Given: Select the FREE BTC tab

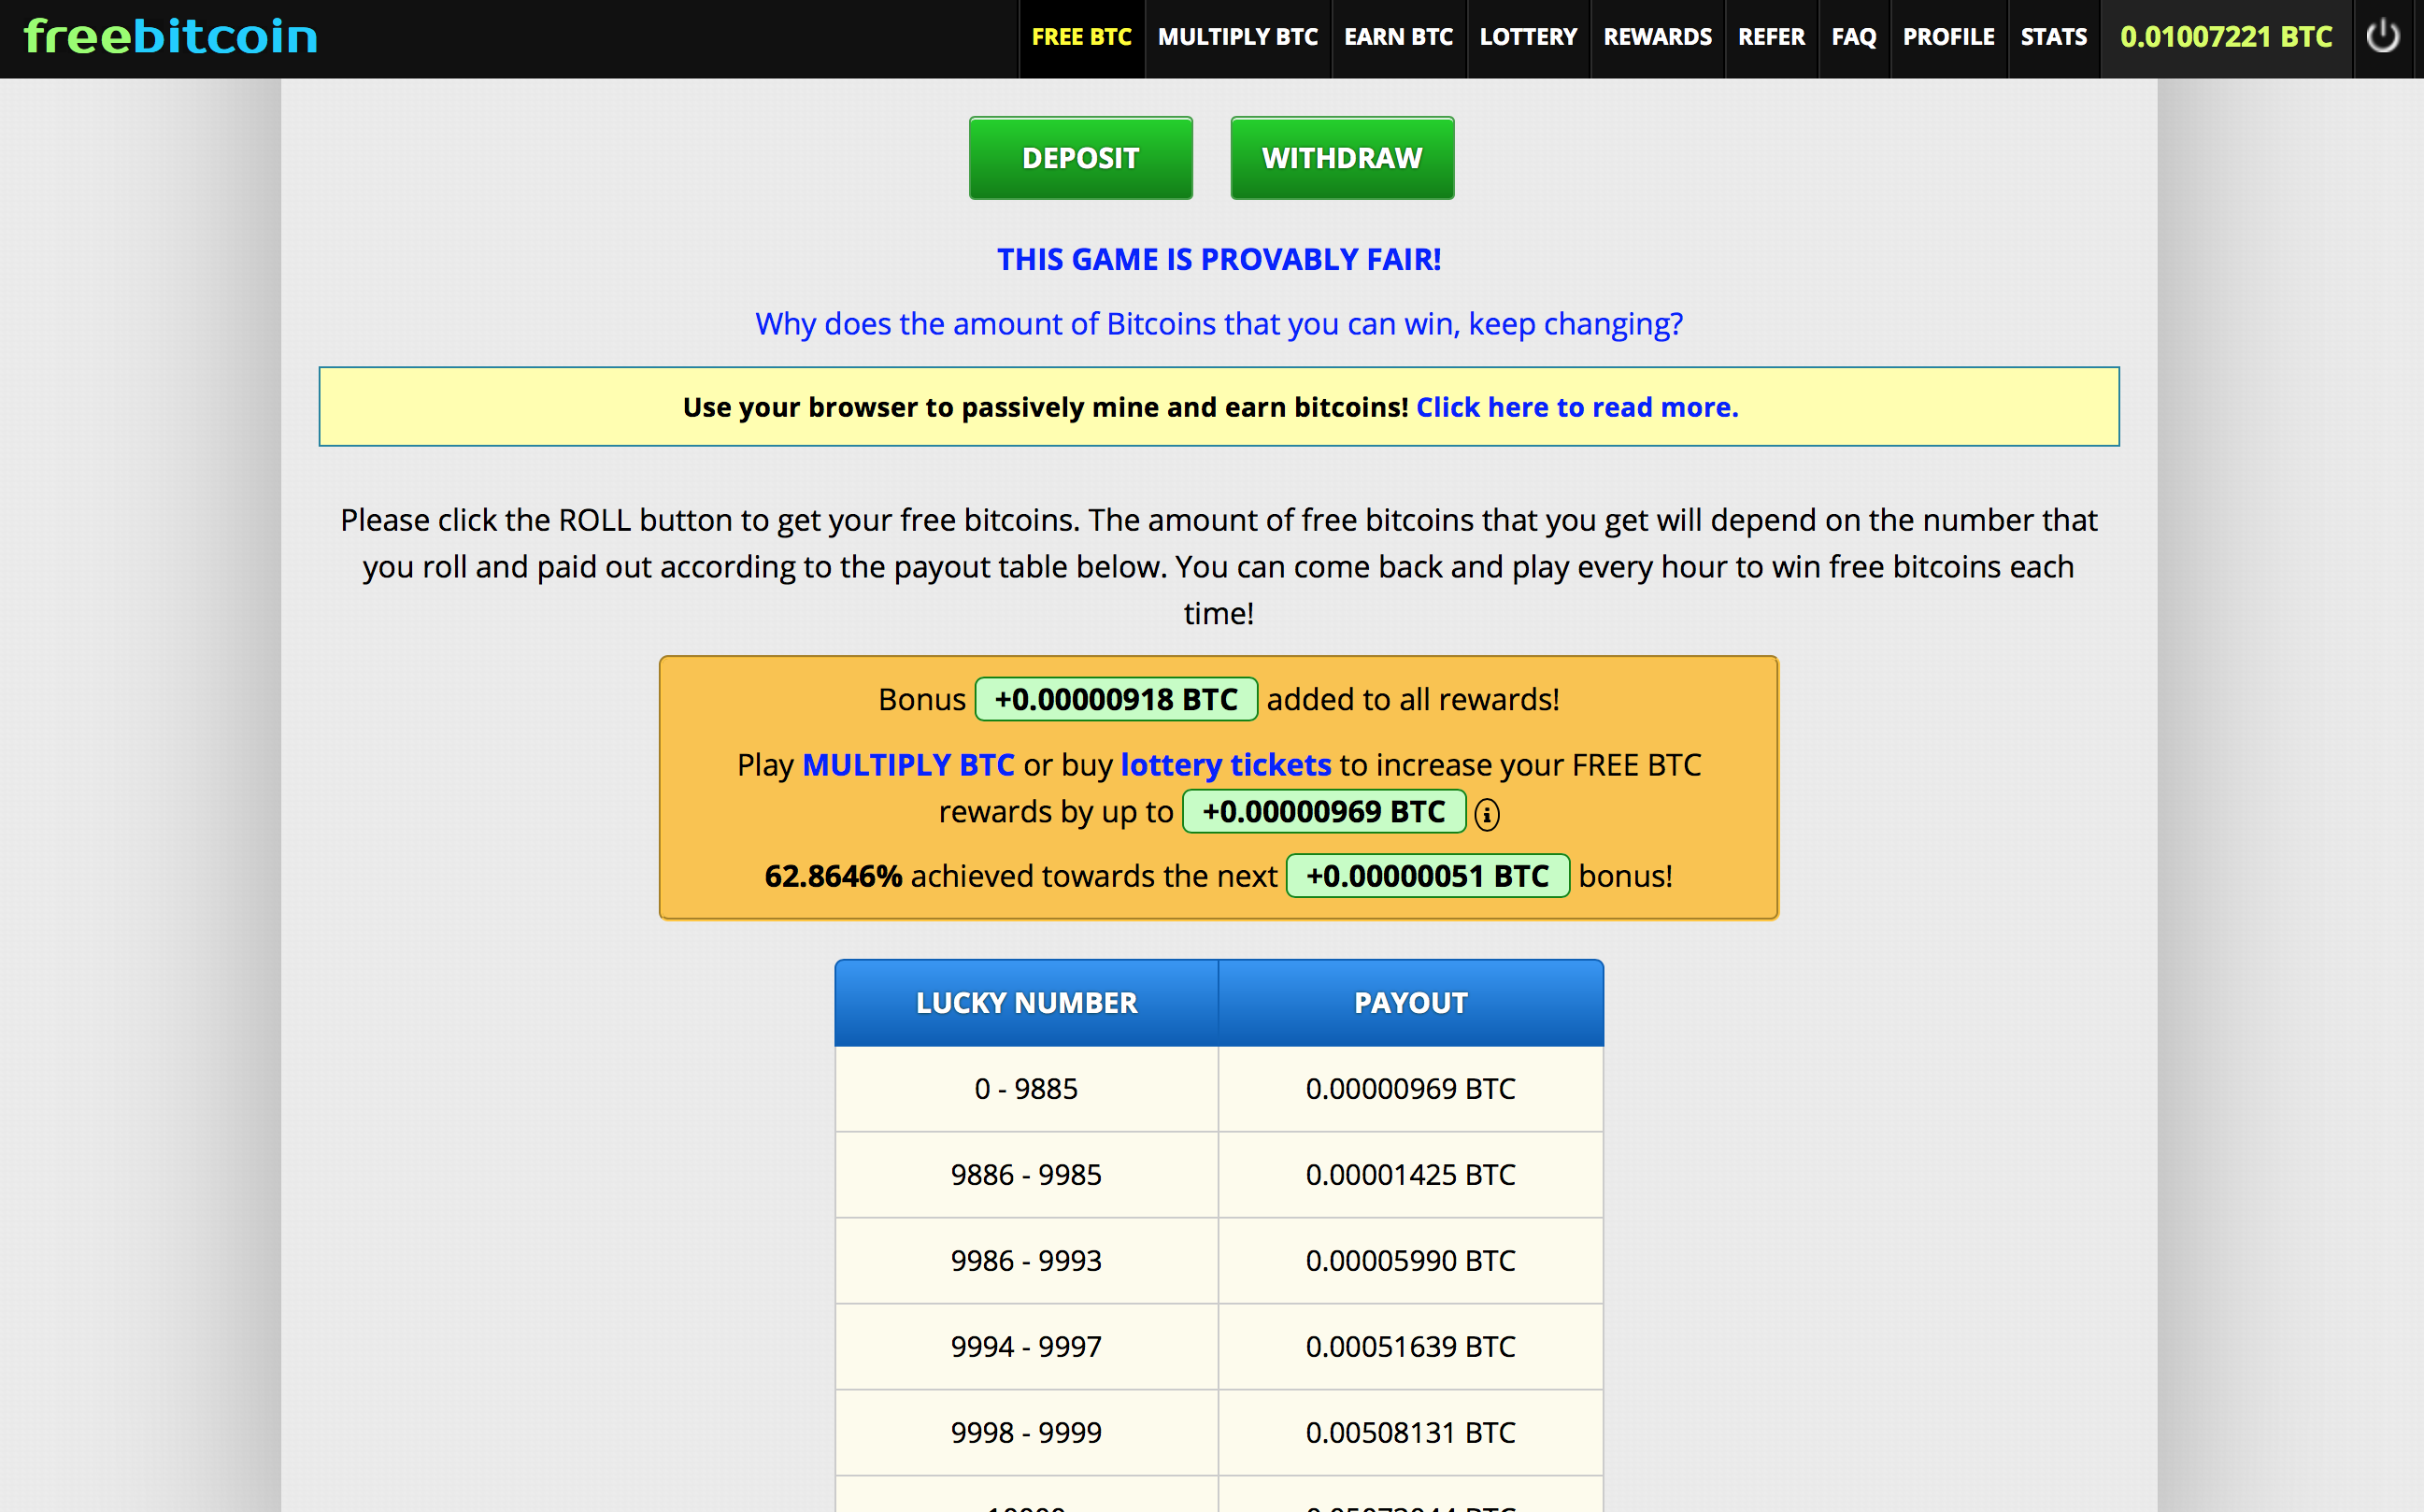Looking at the screenshot, I should coord(1081,37).
